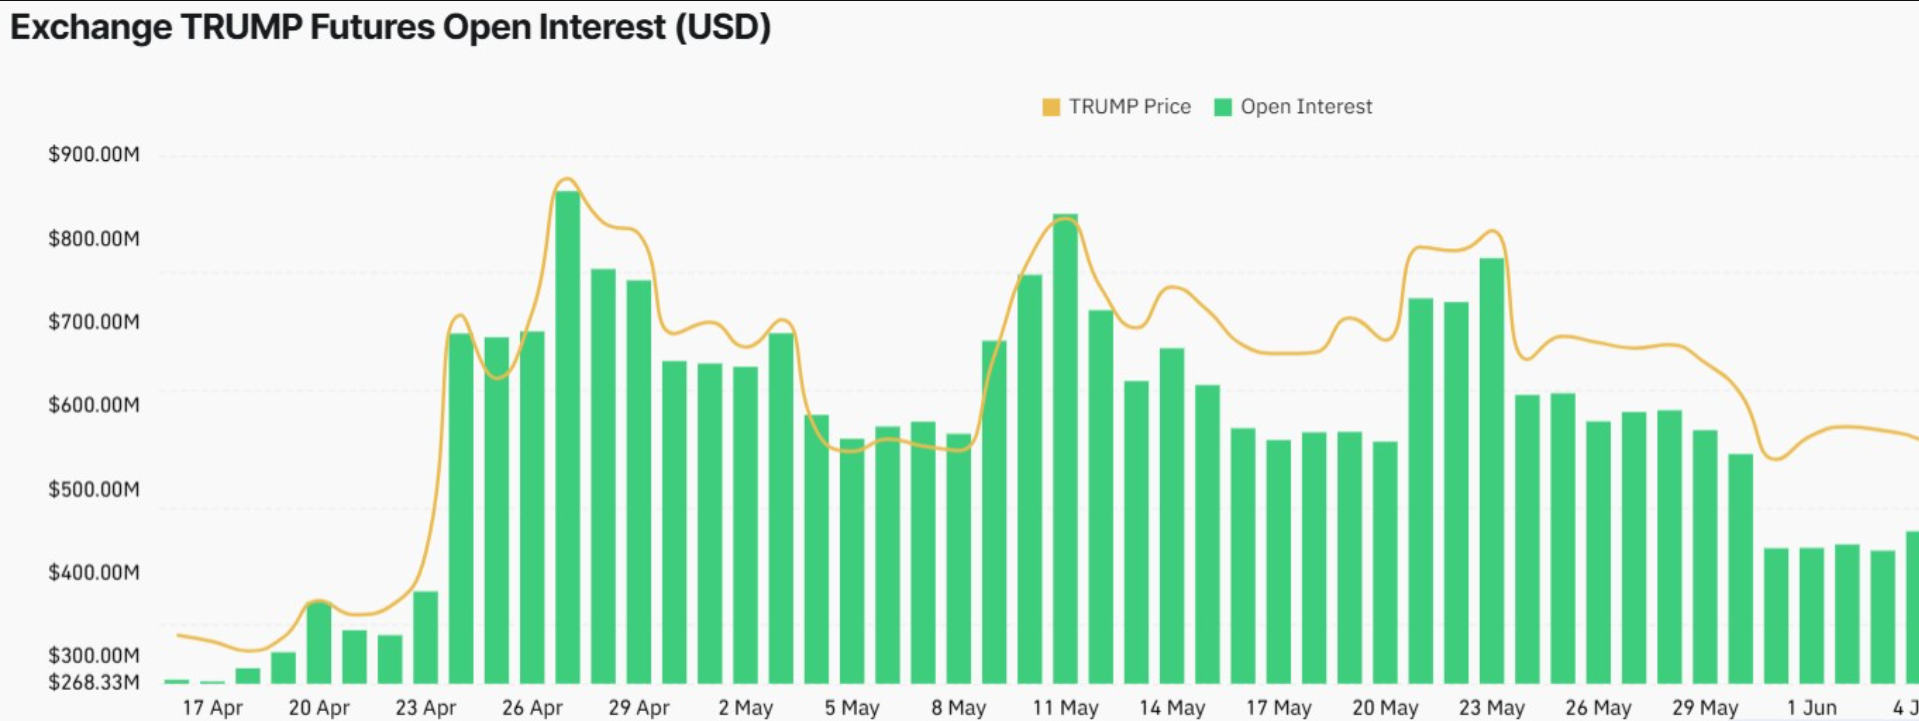Select the 8 May date label
This screenshot has width=1919, height=721.
coord(958,707)
